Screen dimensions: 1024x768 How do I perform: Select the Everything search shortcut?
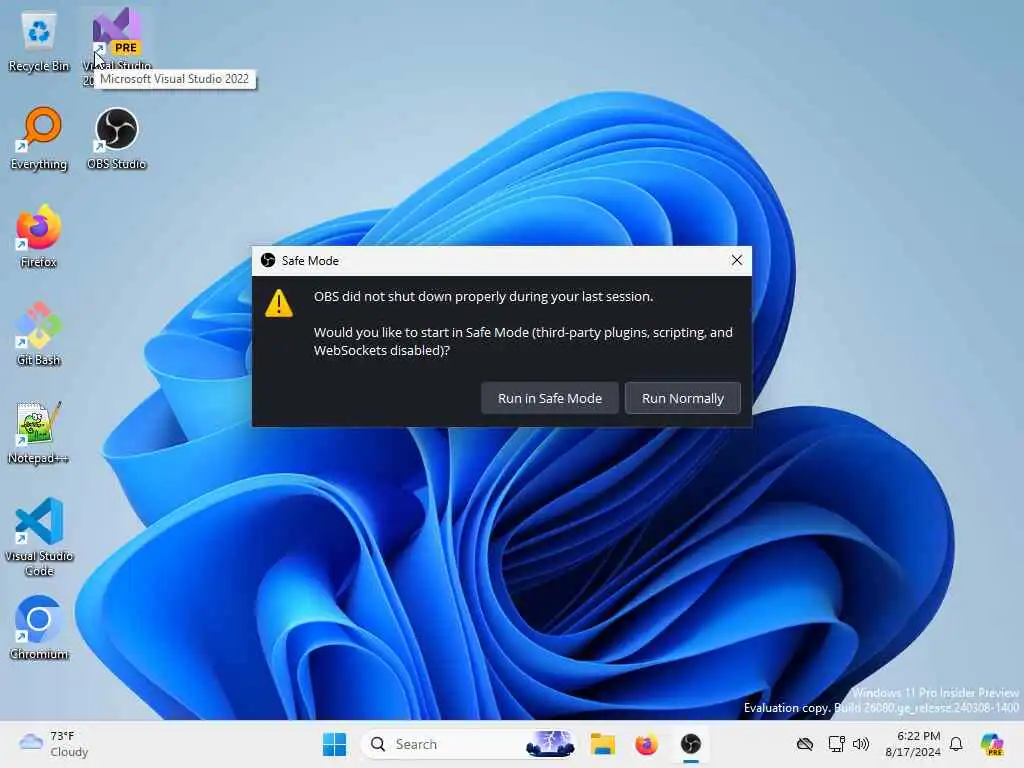pyautogui.click(x=39, y=139)
